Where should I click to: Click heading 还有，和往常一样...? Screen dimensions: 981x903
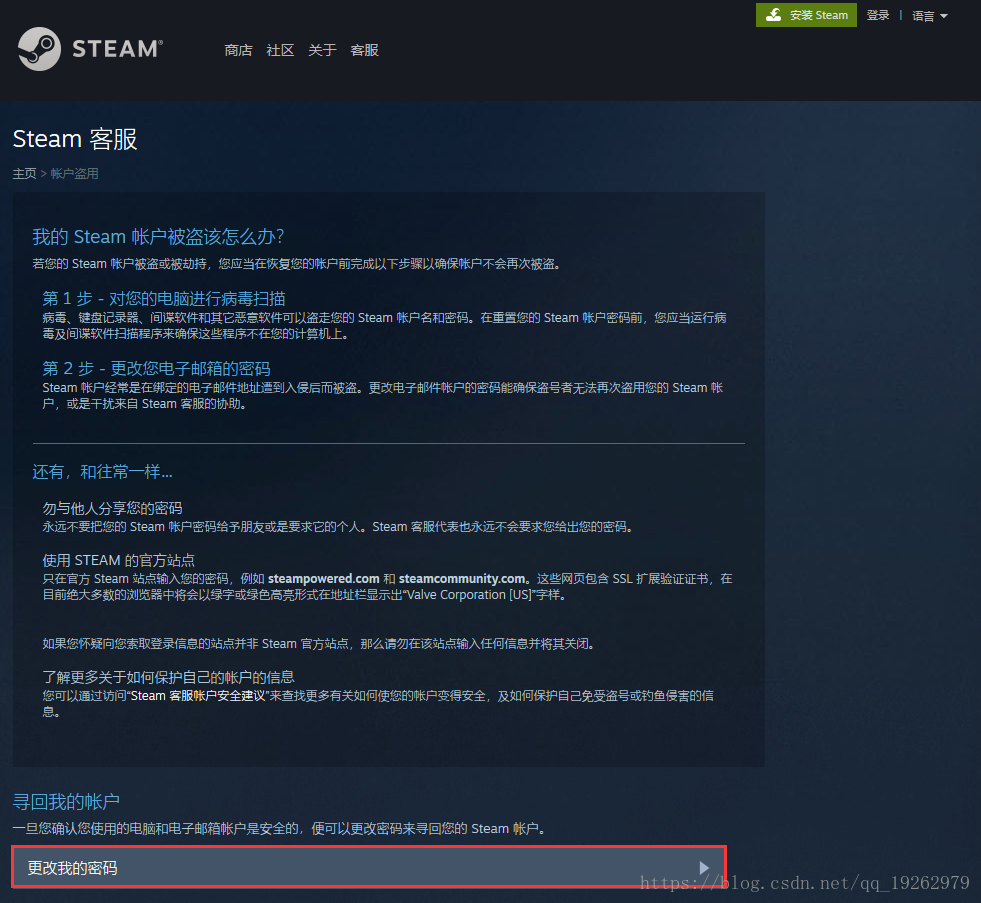tap(103, 471)
